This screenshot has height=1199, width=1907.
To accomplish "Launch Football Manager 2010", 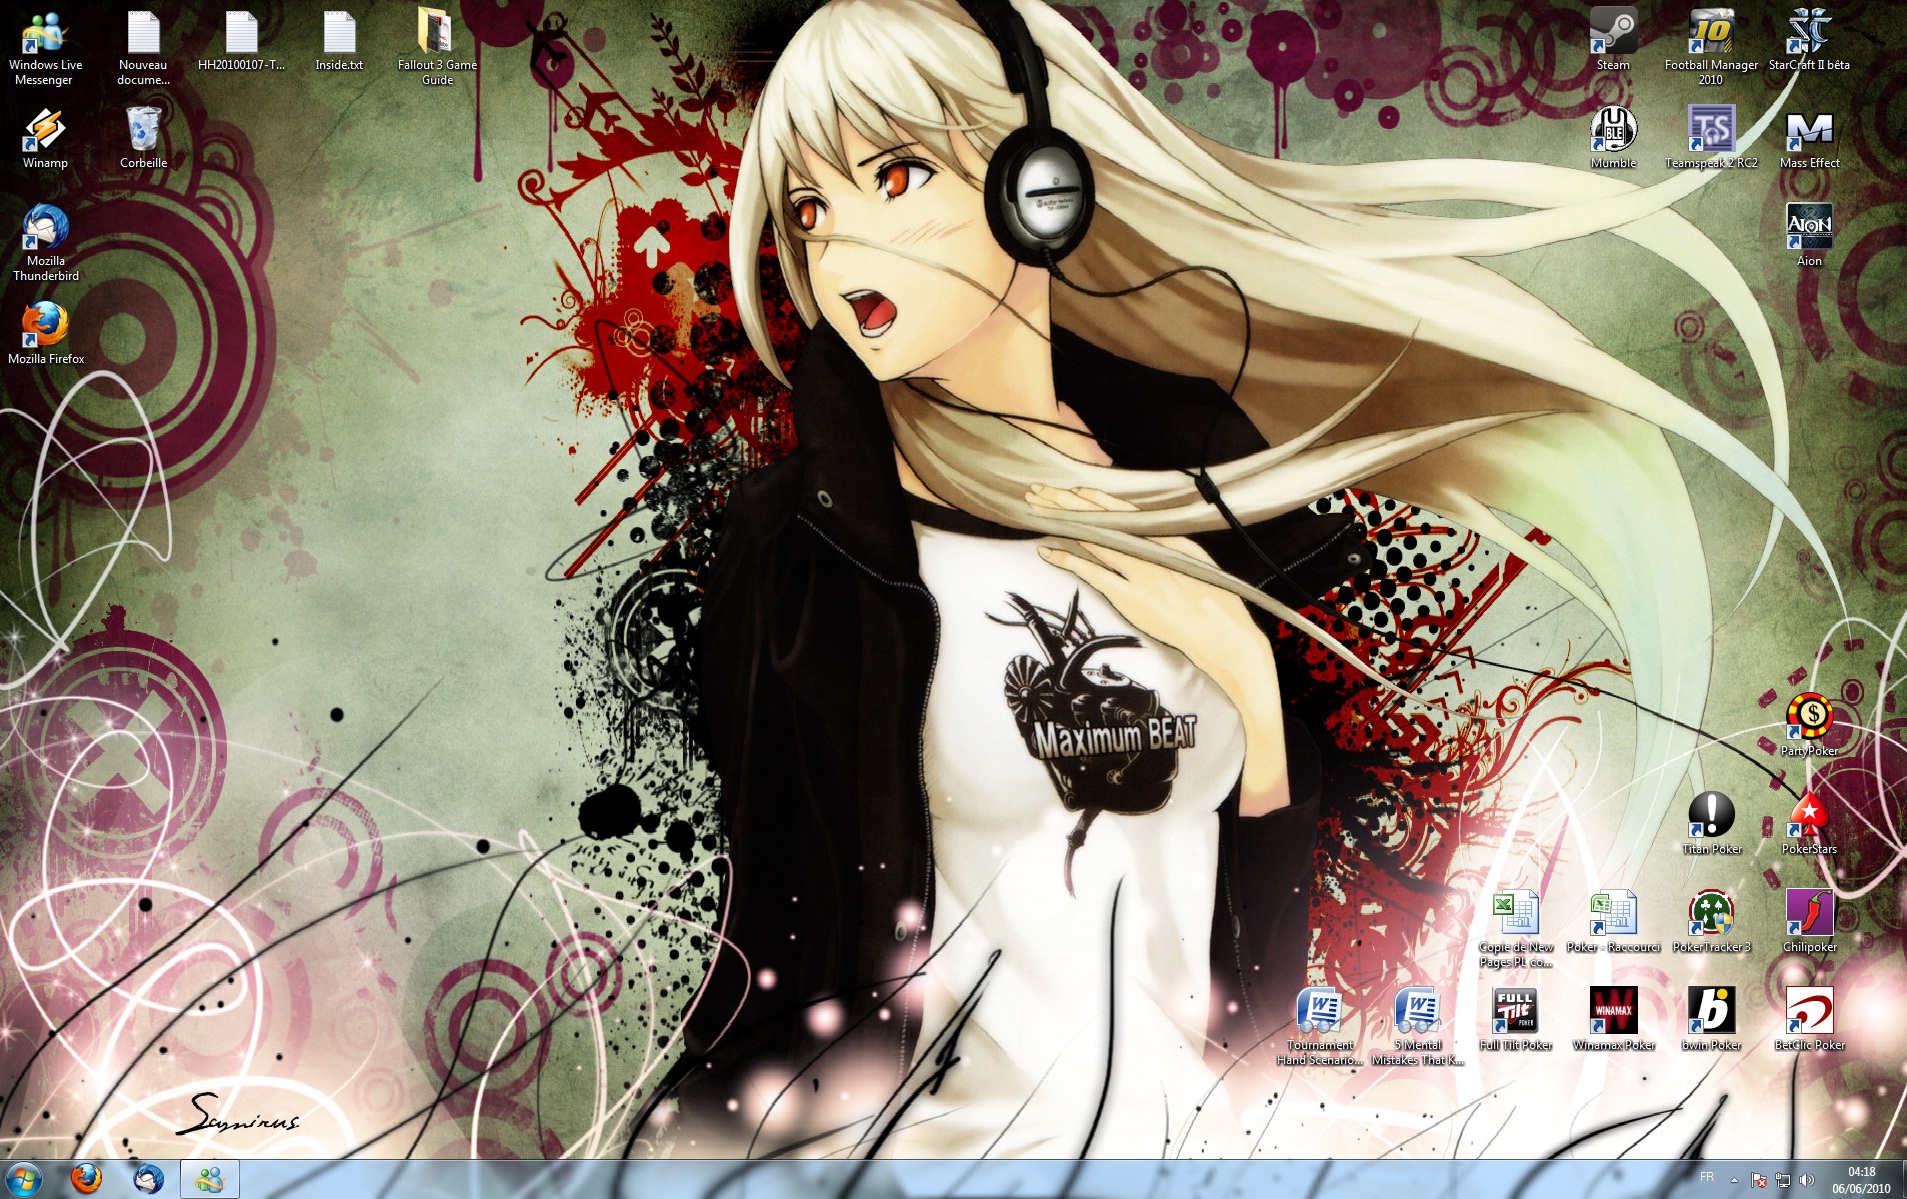I will pyautogui.click(x=1711, y=48).
